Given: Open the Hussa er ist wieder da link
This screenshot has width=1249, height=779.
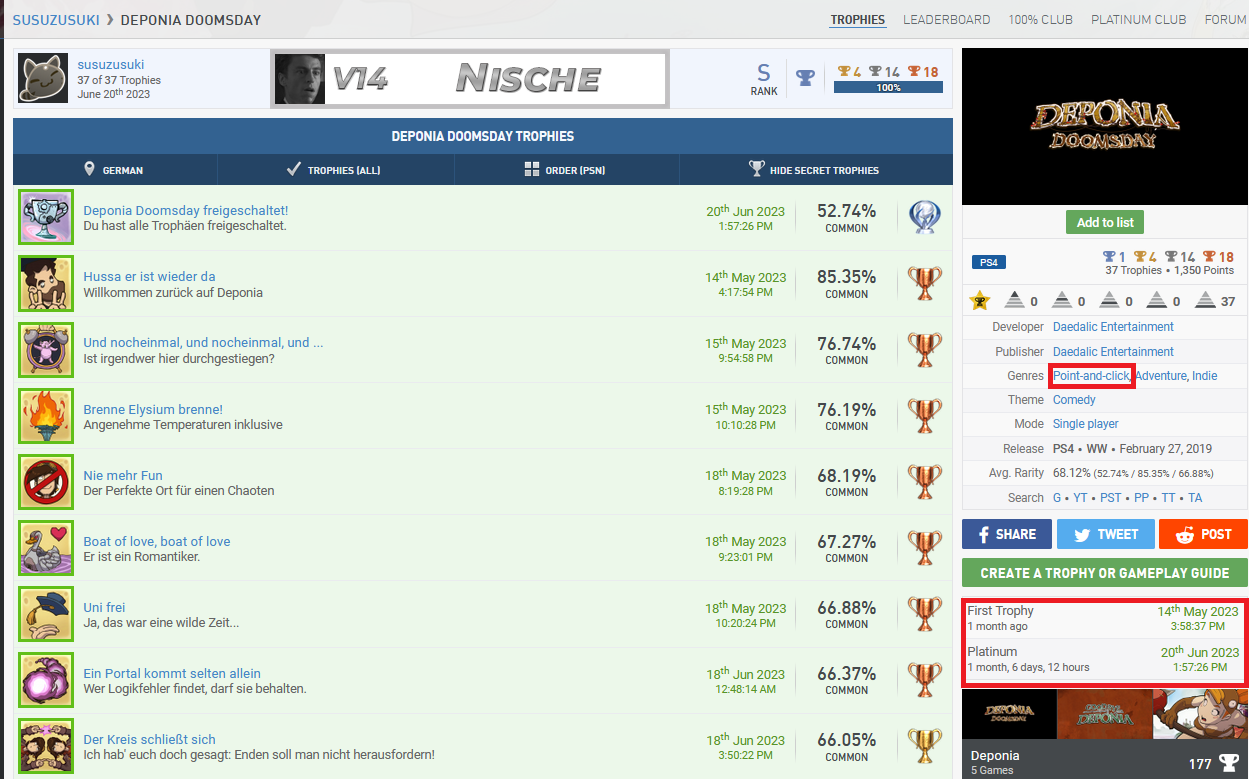Looking at the screenshot, I should [149, 276].
